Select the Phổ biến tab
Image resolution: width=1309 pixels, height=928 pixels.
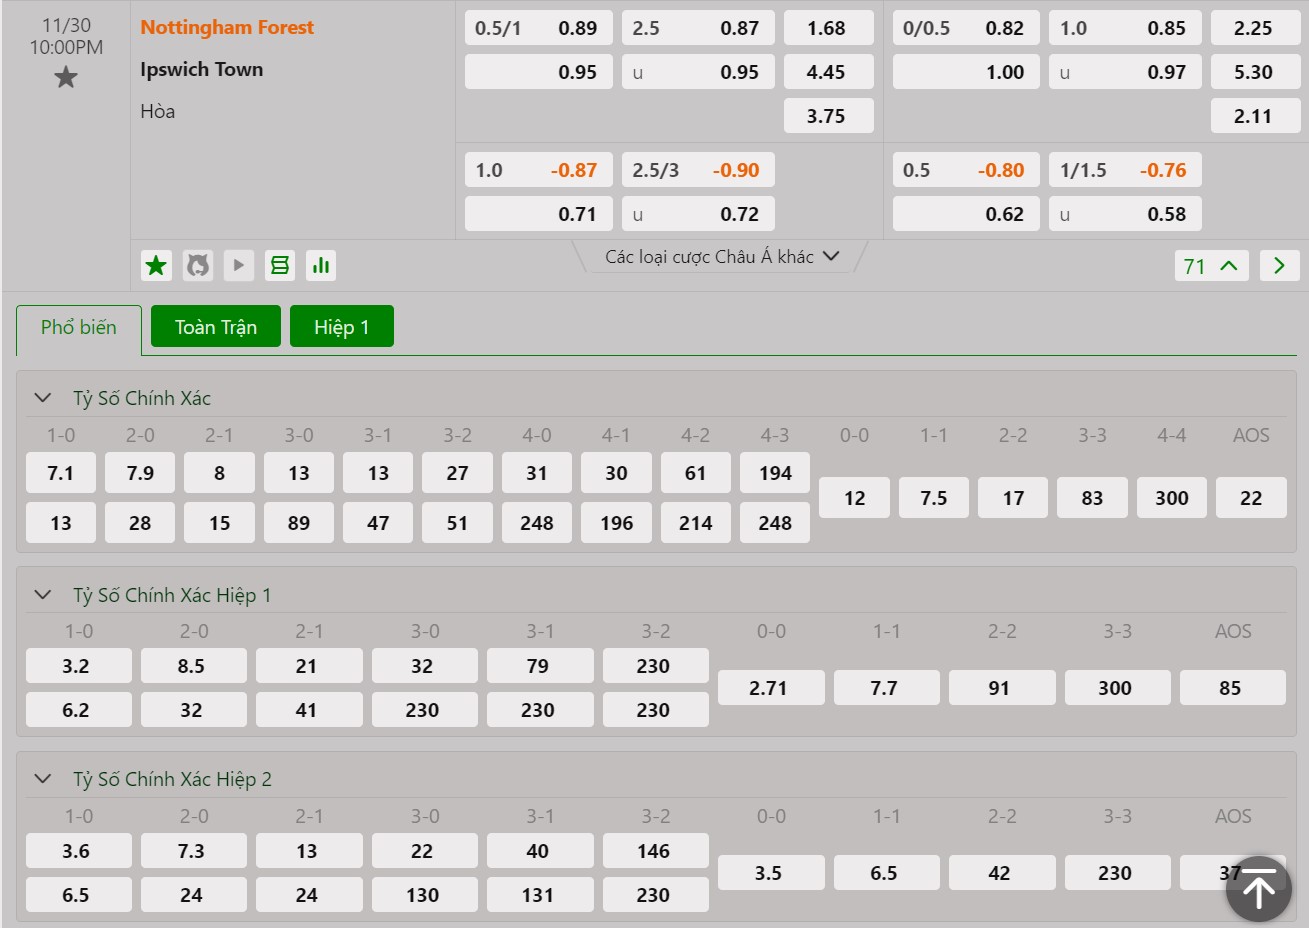pyautogui.click(x=79, y=328)
